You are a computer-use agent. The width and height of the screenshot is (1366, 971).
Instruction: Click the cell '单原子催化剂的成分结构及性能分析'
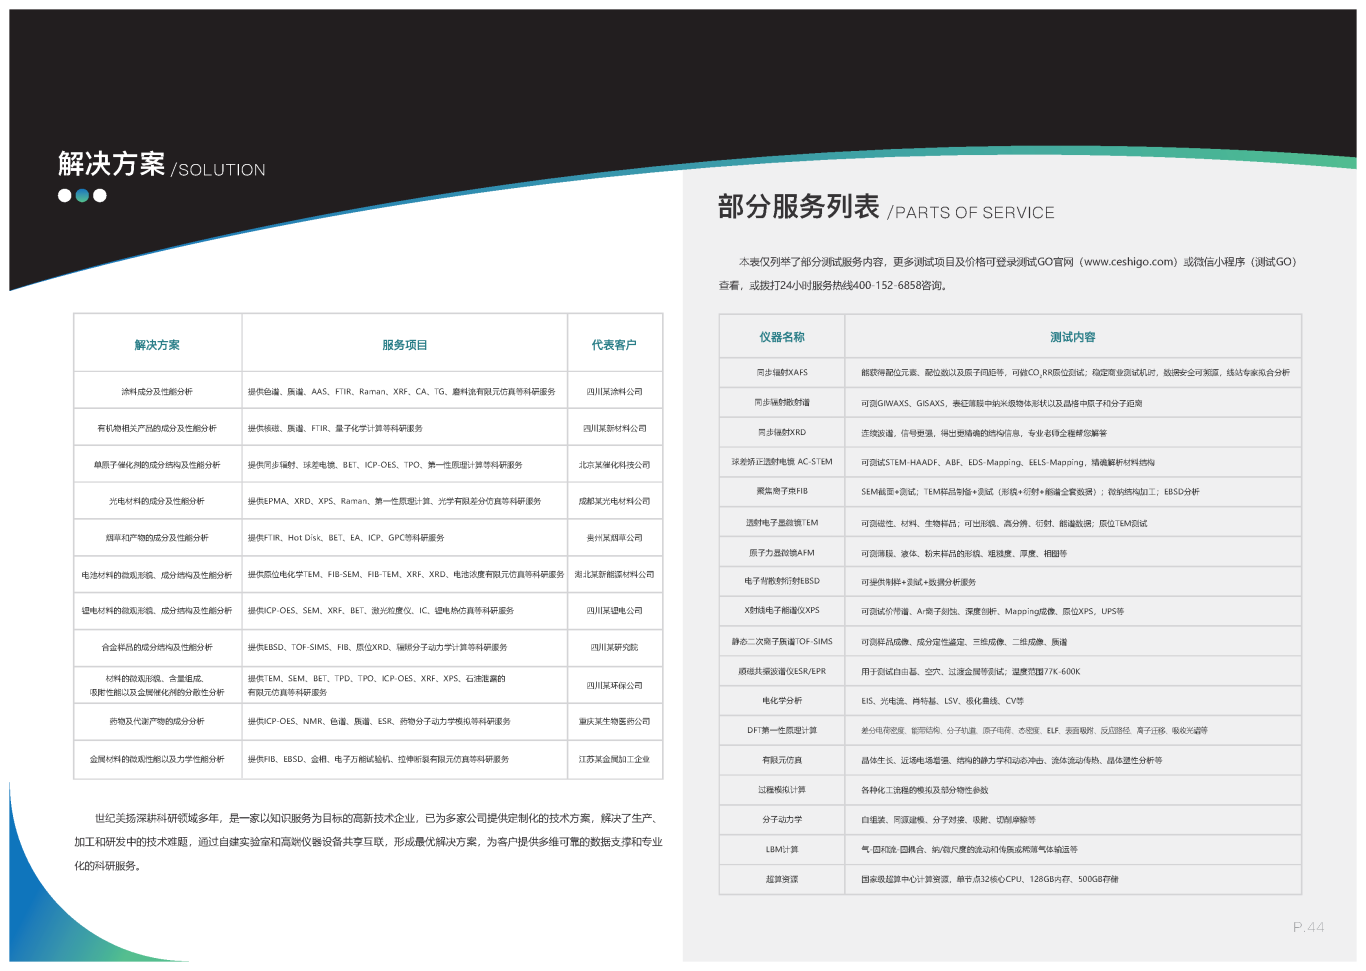coord(157,465)
